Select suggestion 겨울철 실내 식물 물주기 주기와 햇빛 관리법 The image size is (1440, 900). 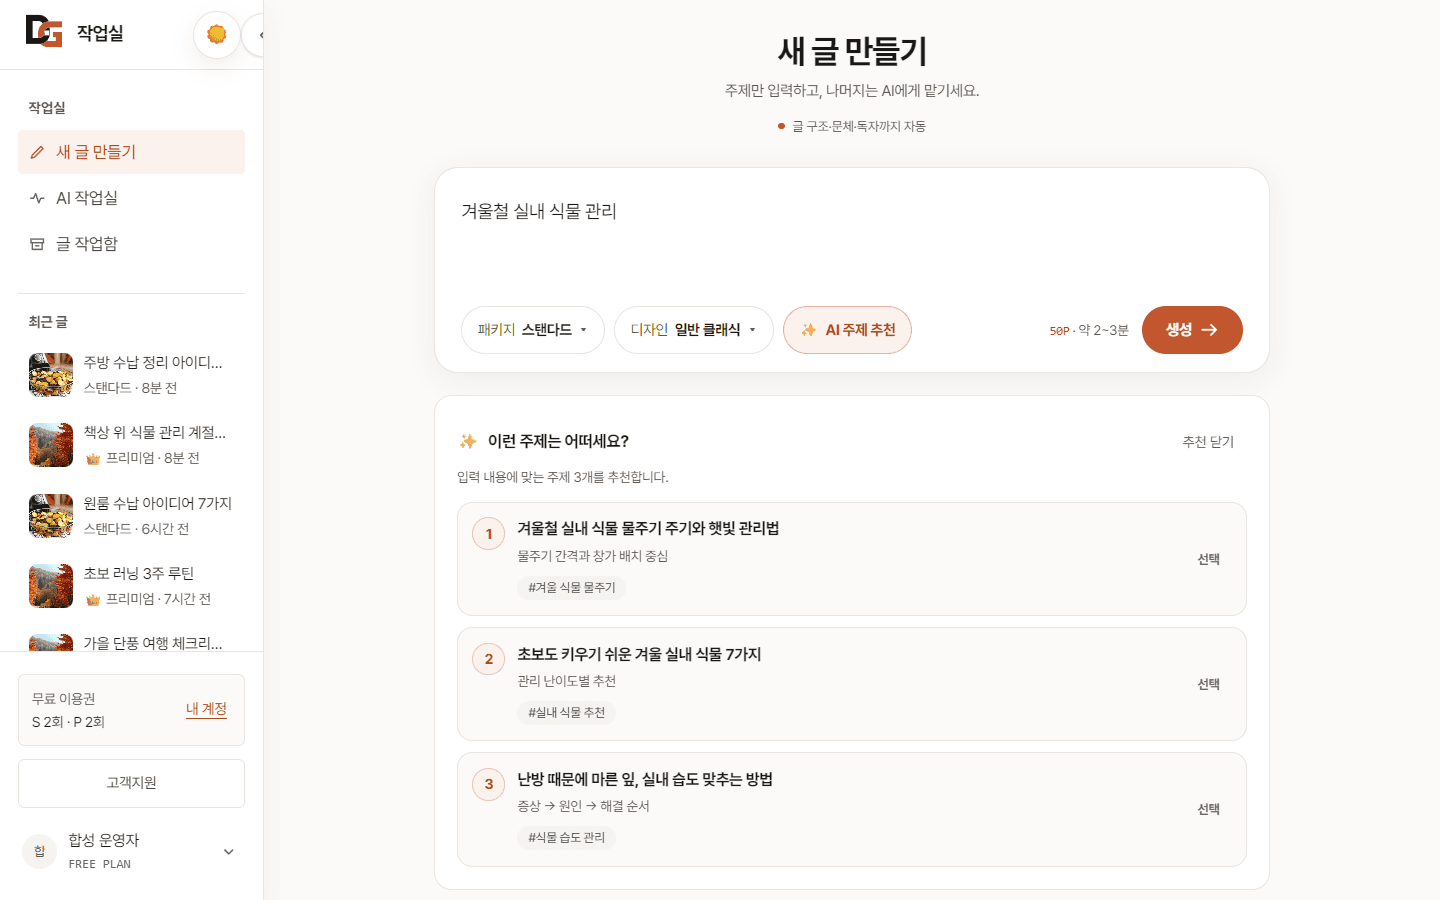coord(852,559)
